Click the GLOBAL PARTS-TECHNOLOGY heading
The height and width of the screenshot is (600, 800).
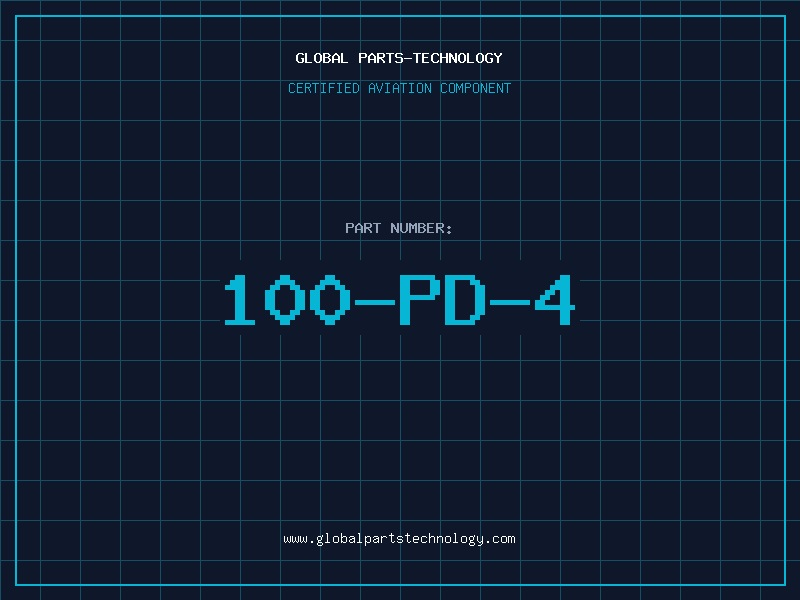399,58
